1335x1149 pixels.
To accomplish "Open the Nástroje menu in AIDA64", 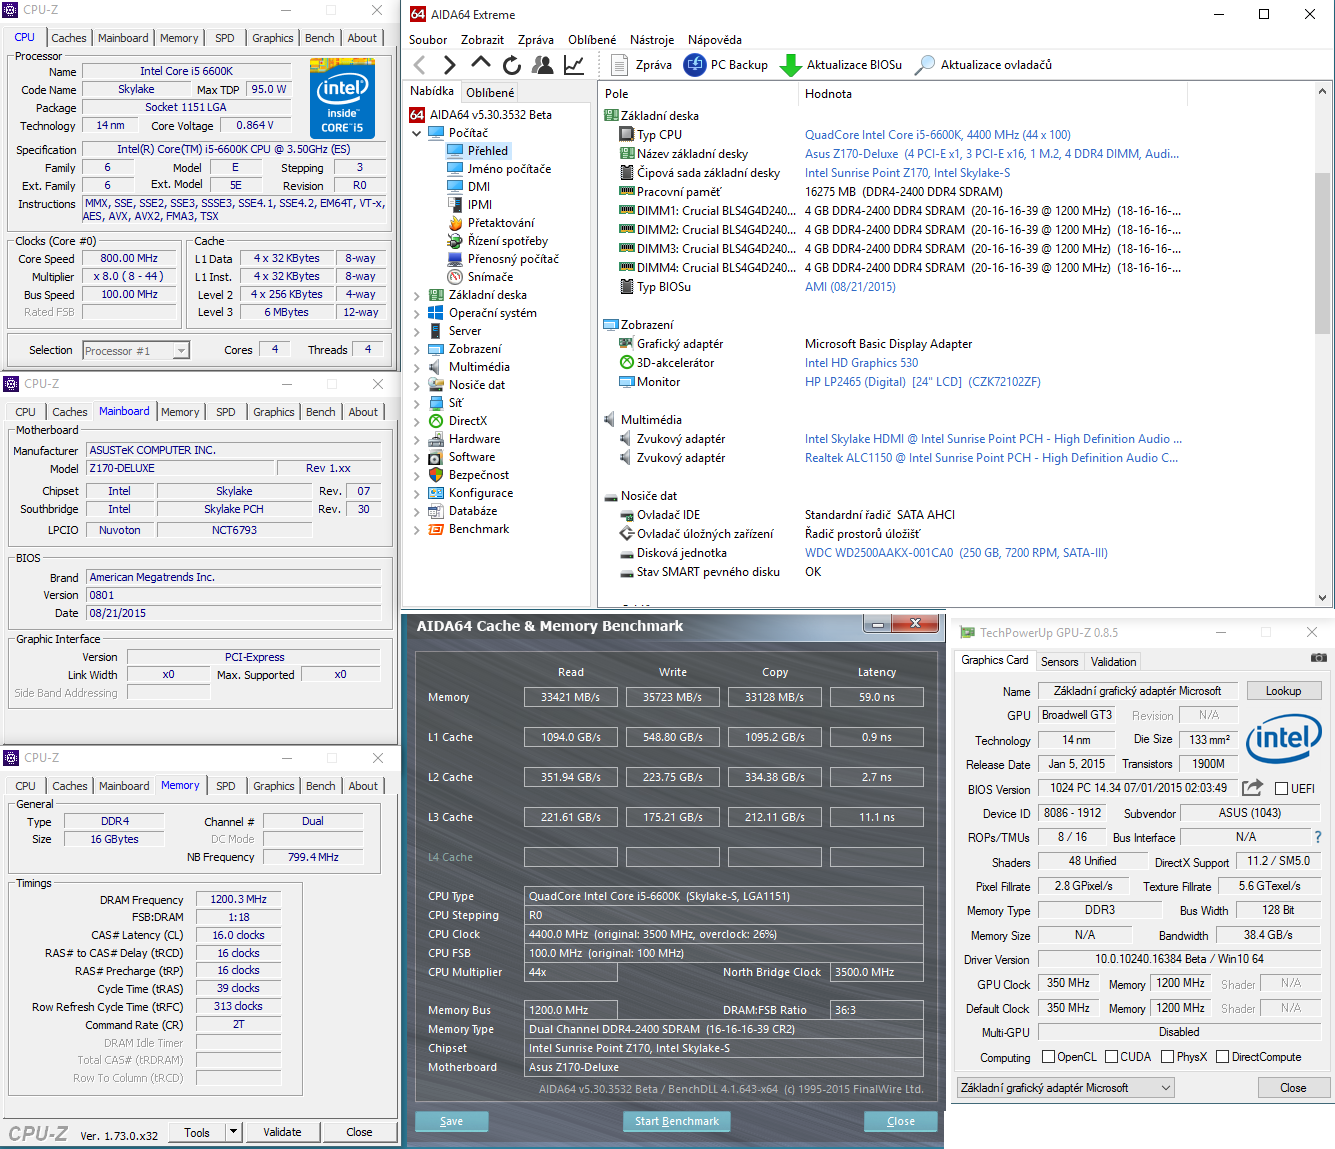I will tap(652, 40).
